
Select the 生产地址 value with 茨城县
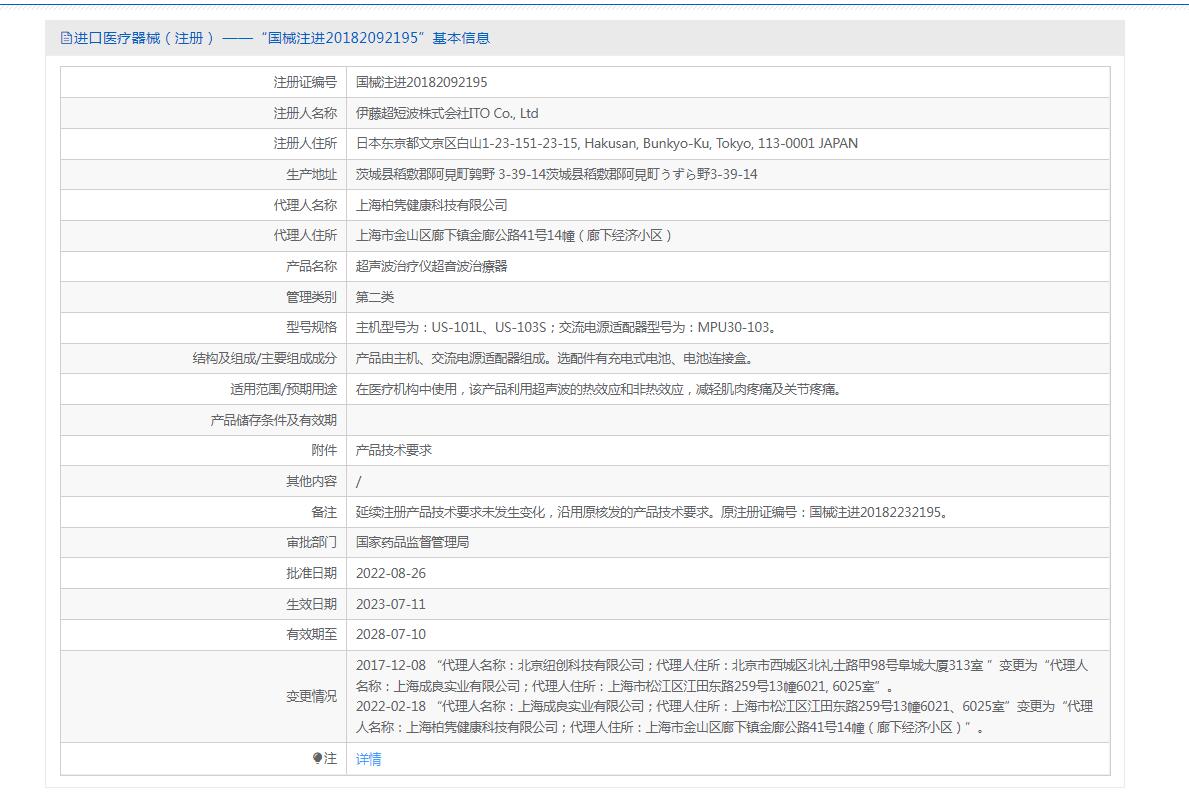click(556, 175)
